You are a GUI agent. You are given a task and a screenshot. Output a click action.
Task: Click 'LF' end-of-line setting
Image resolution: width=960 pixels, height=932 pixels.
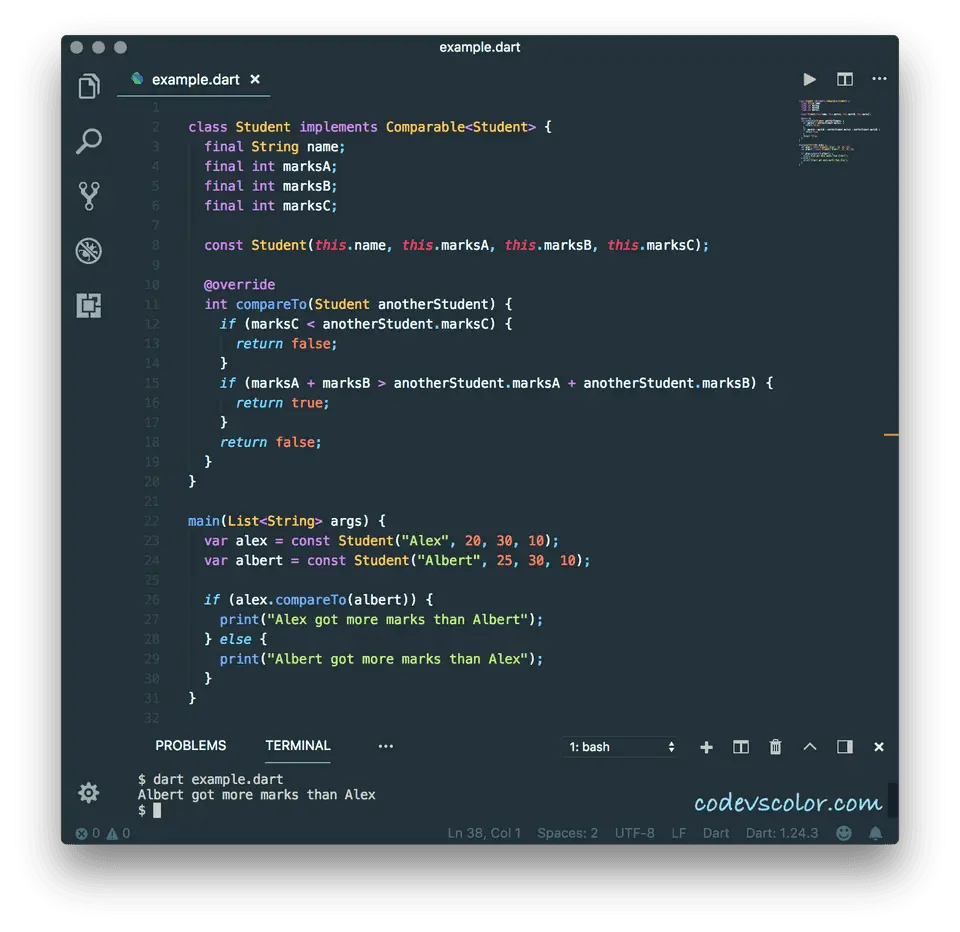678,833
